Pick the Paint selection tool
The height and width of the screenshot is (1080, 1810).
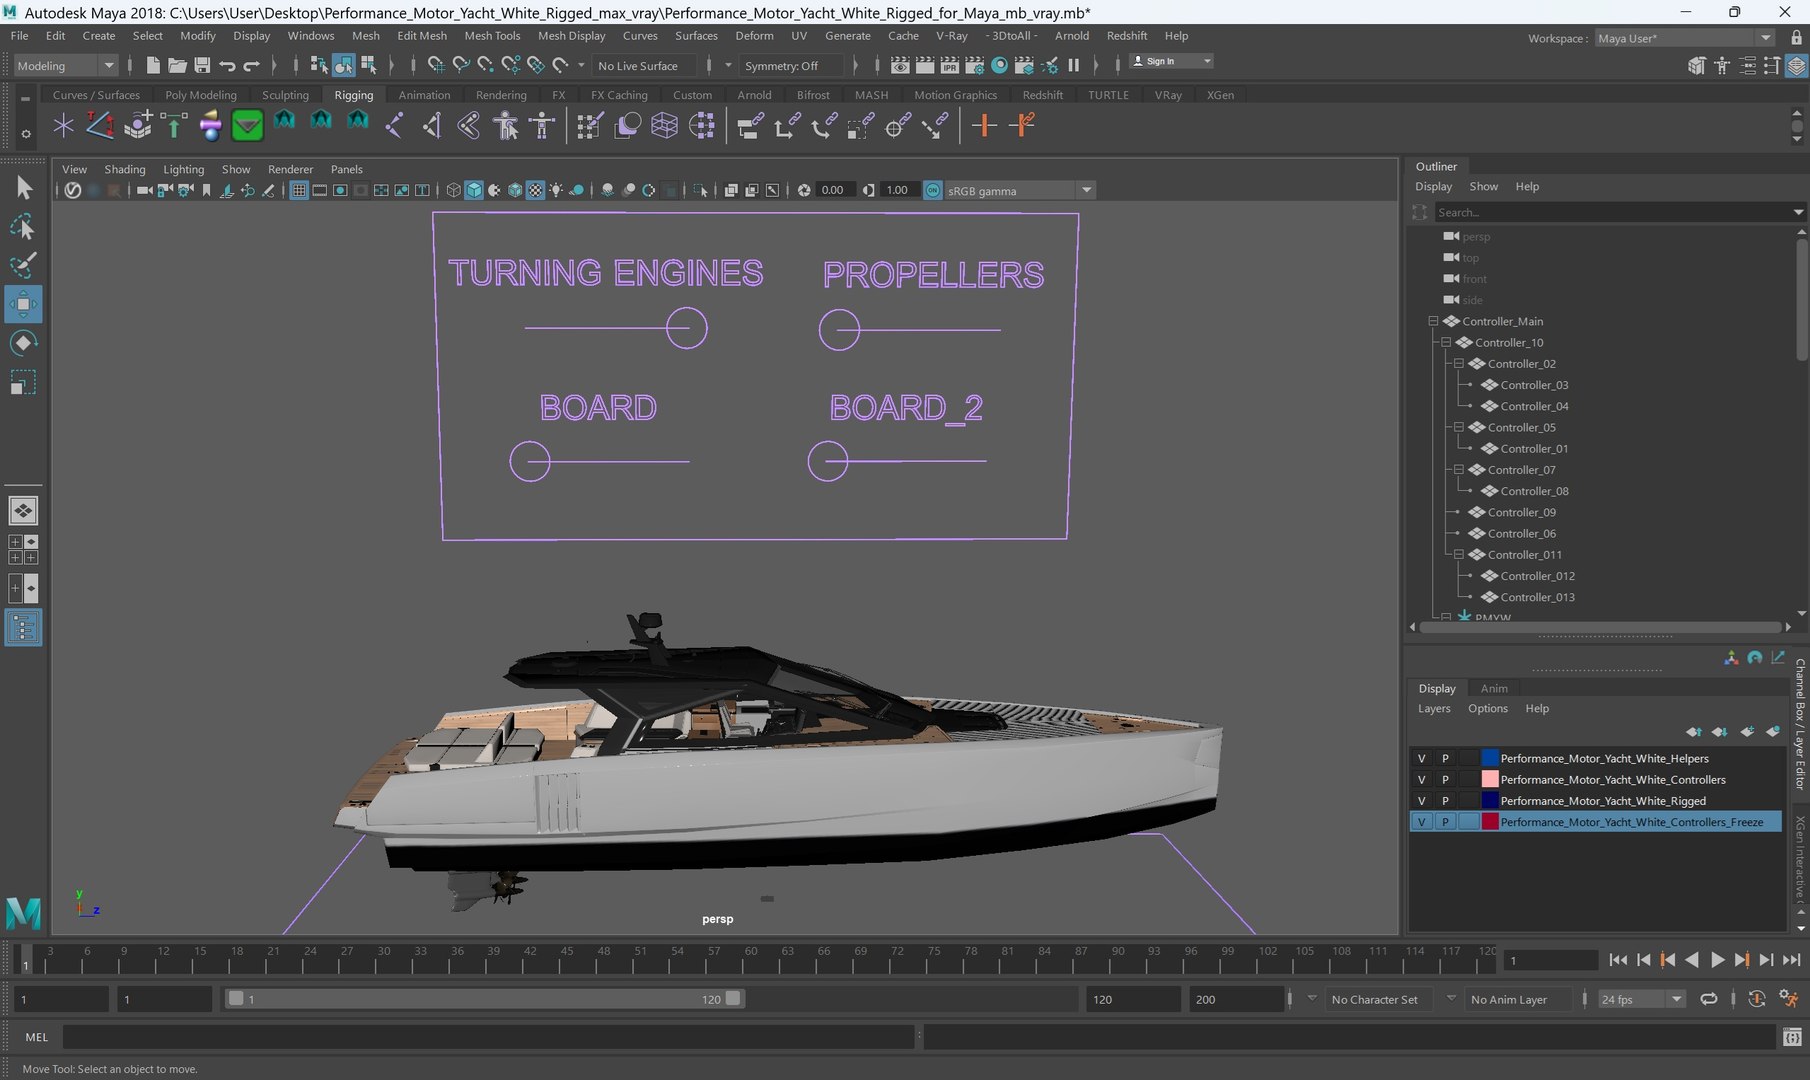[23, 265]
